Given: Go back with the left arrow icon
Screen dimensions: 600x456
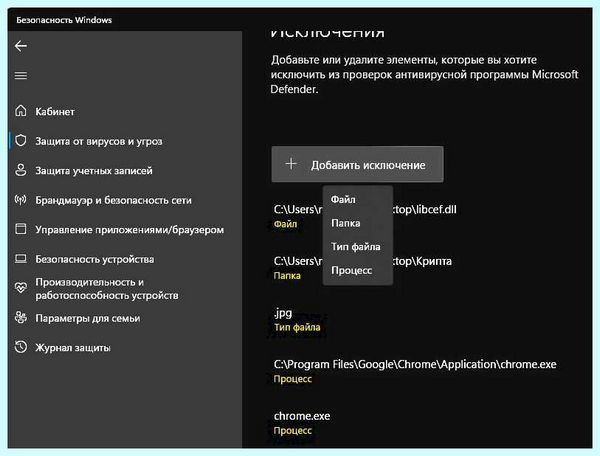Looking at the screenshot, I should (21, 46).
